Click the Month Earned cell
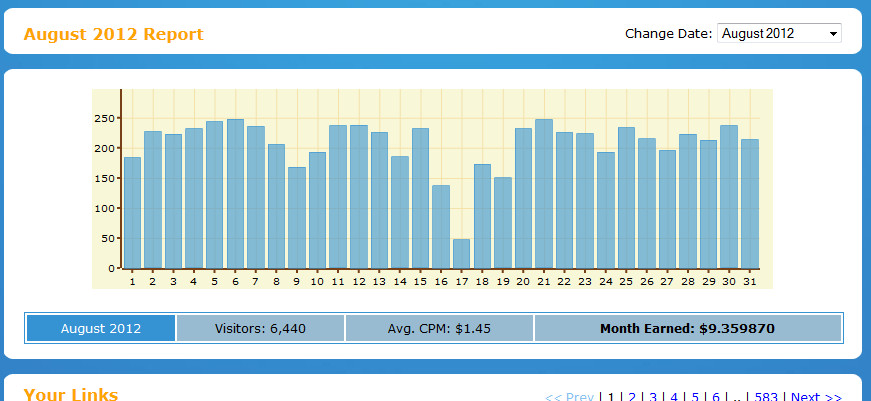Viewport: 871px width, 401px height. pyautogui.click(x=688, y=328)
